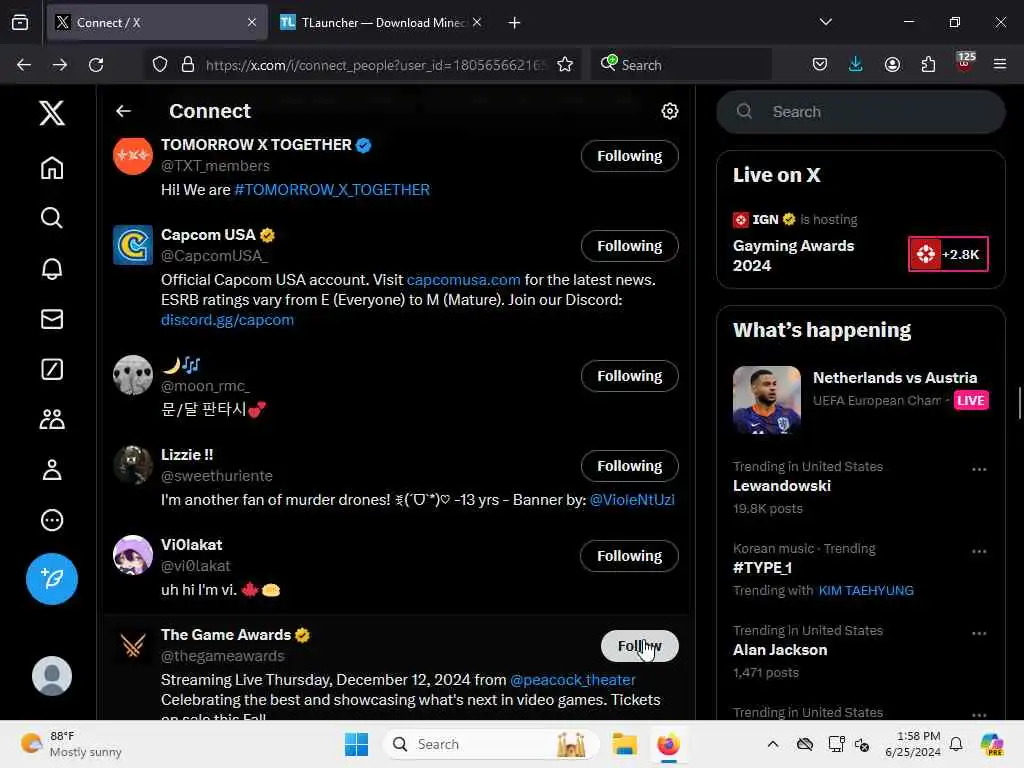Image resolution: width=1024 pixels, height=768 pixels.
Task: Open Firefox account icon
Action: (892, 64)
